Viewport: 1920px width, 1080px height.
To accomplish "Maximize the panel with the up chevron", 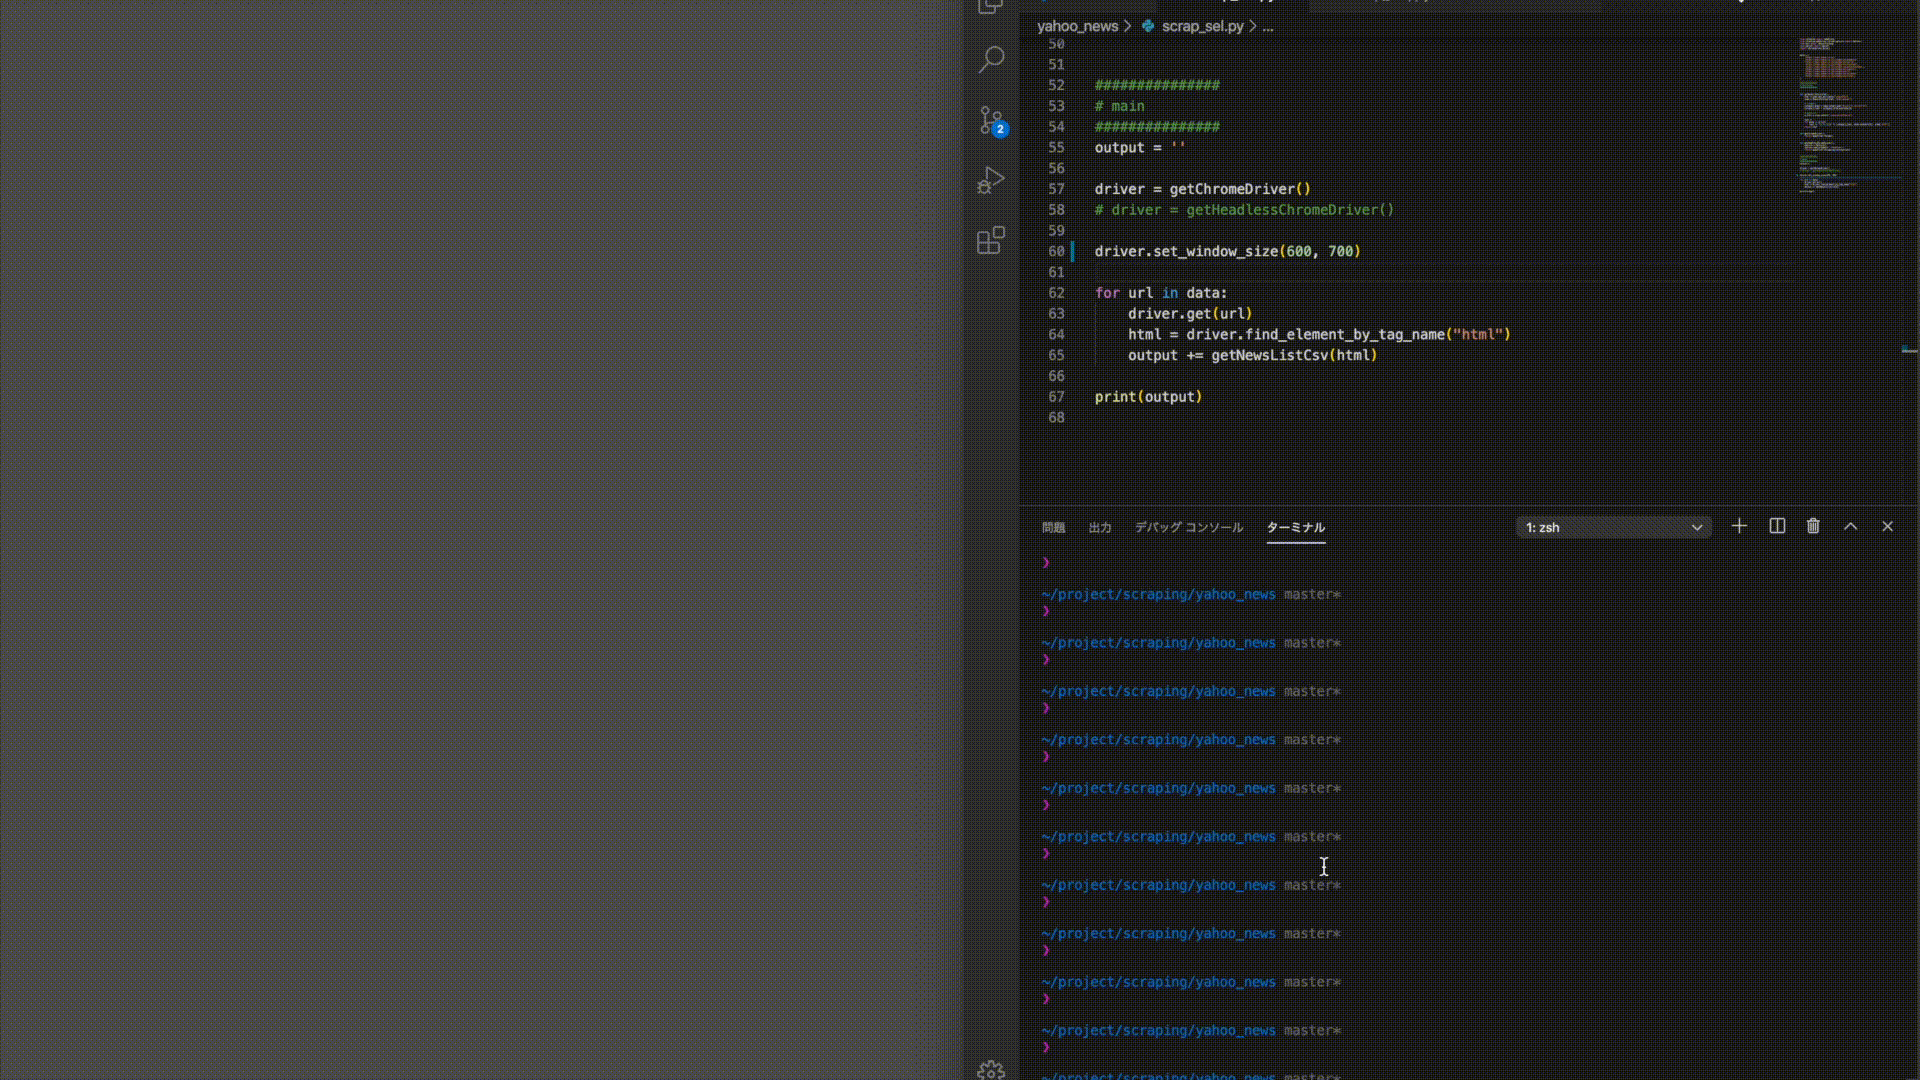I will [x=1850, y=526].
